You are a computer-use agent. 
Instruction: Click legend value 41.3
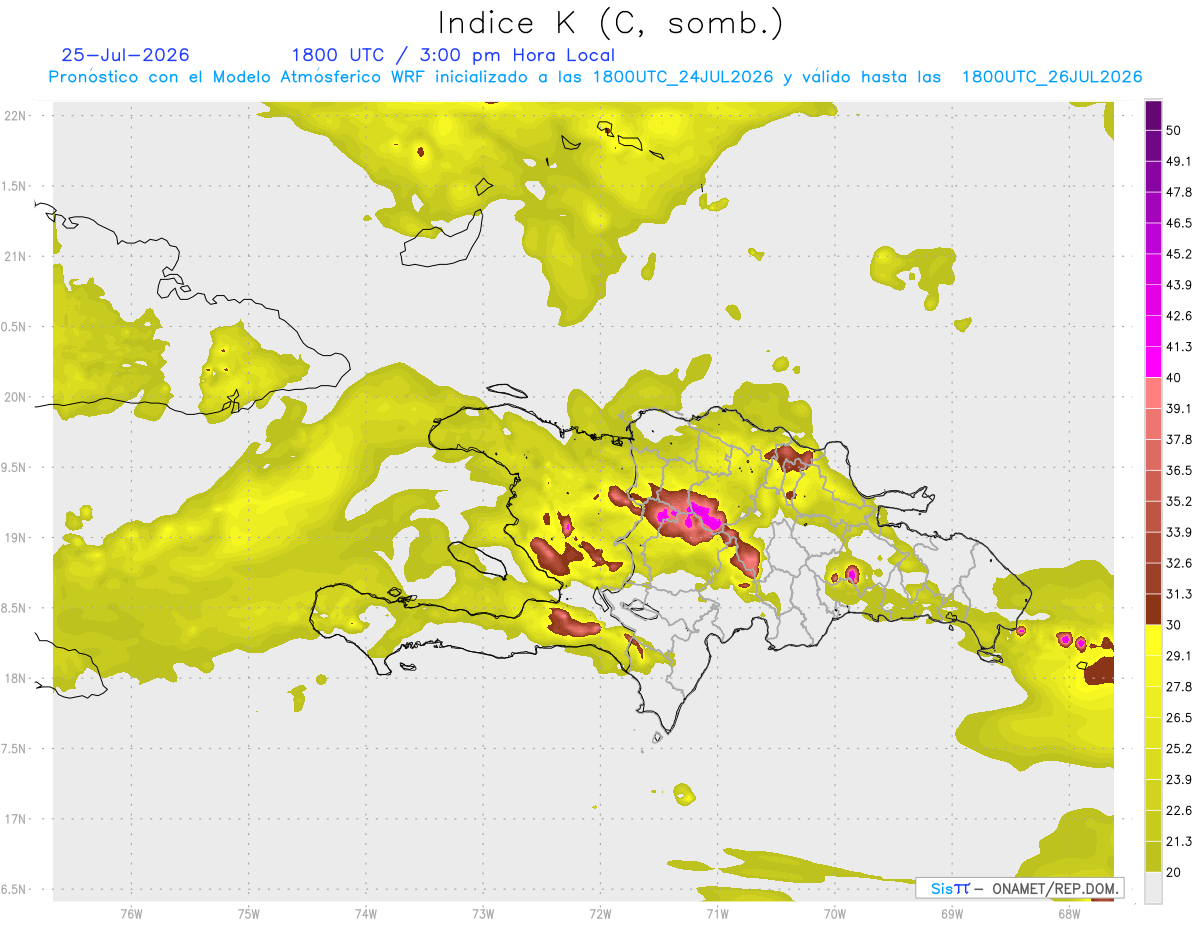(1179, 347)
